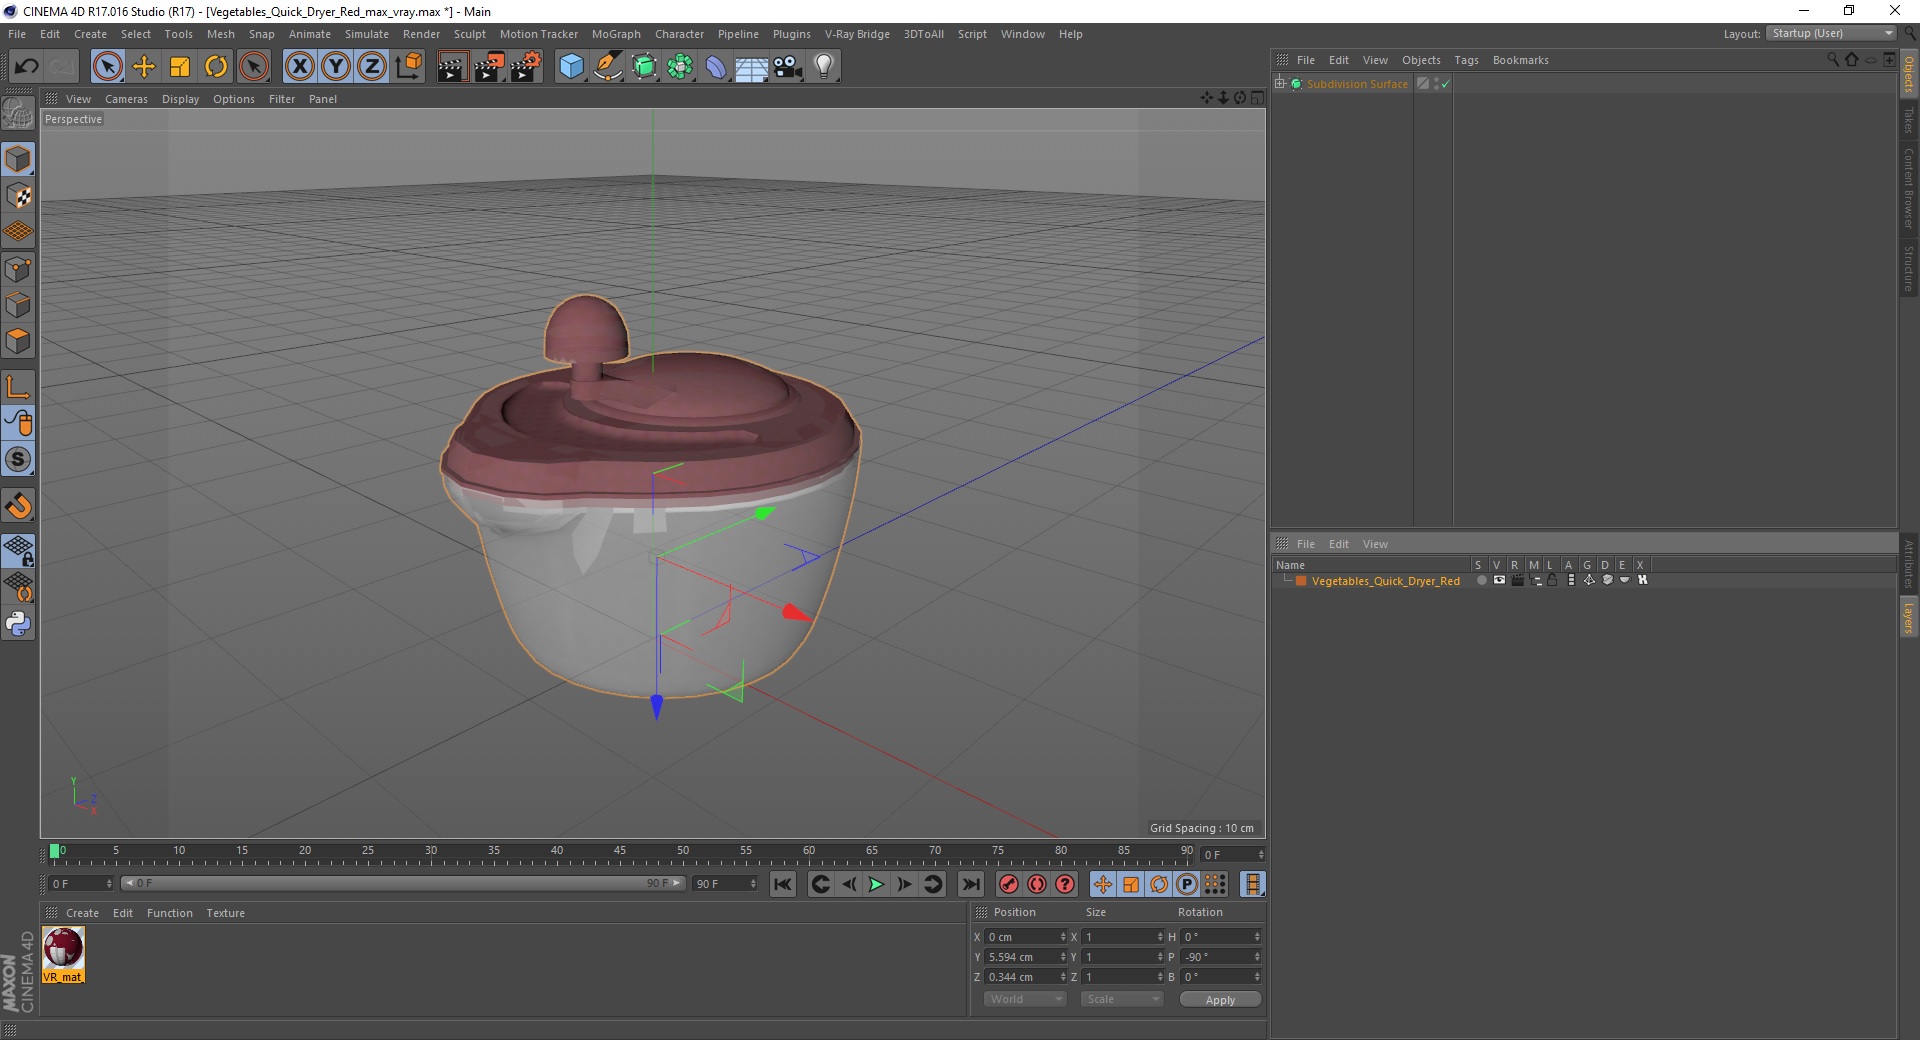This screenshot has height=1040, width=1920.
Task: Add a Light object
Action: point(824,67)
